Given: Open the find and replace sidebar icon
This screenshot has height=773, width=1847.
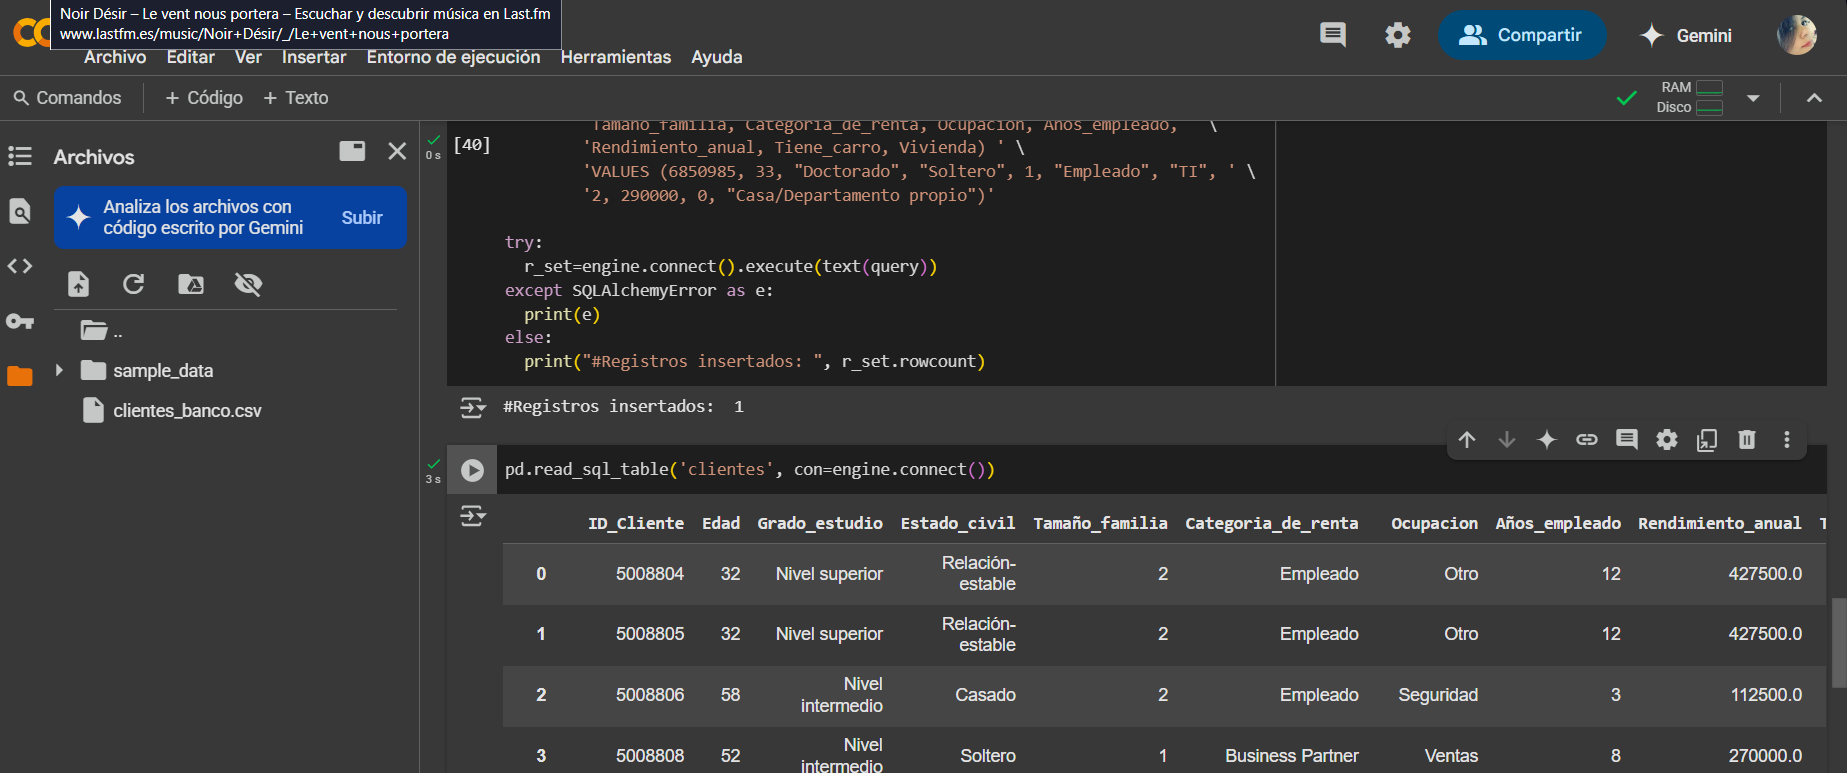Looking at the screenshot, I should click(x=20, y=211).
